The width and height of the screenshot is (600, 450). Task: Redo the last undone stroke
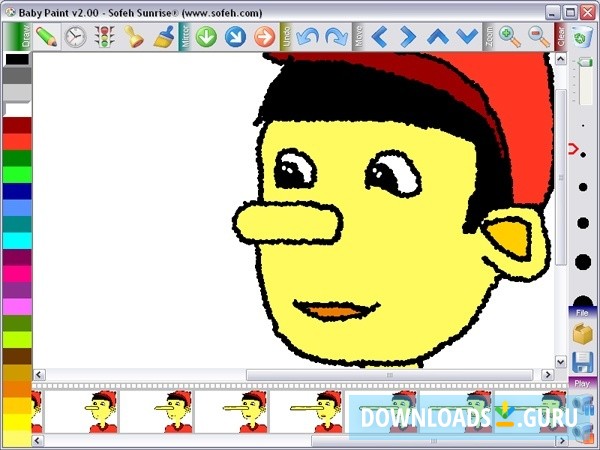(336, 37)
